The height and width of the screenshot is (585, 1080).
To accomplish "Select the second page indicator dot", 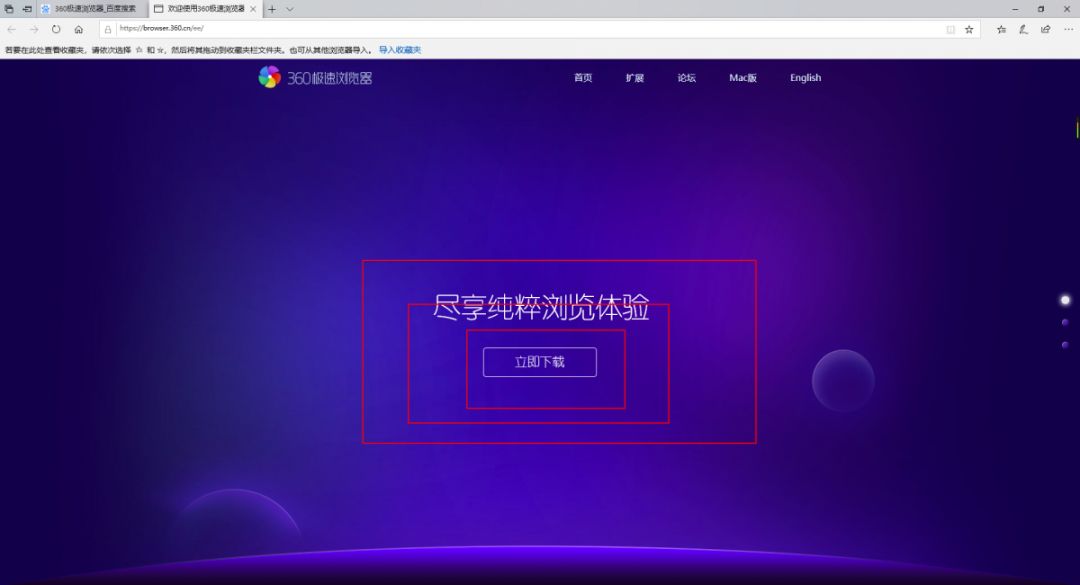I will 1065,322.
